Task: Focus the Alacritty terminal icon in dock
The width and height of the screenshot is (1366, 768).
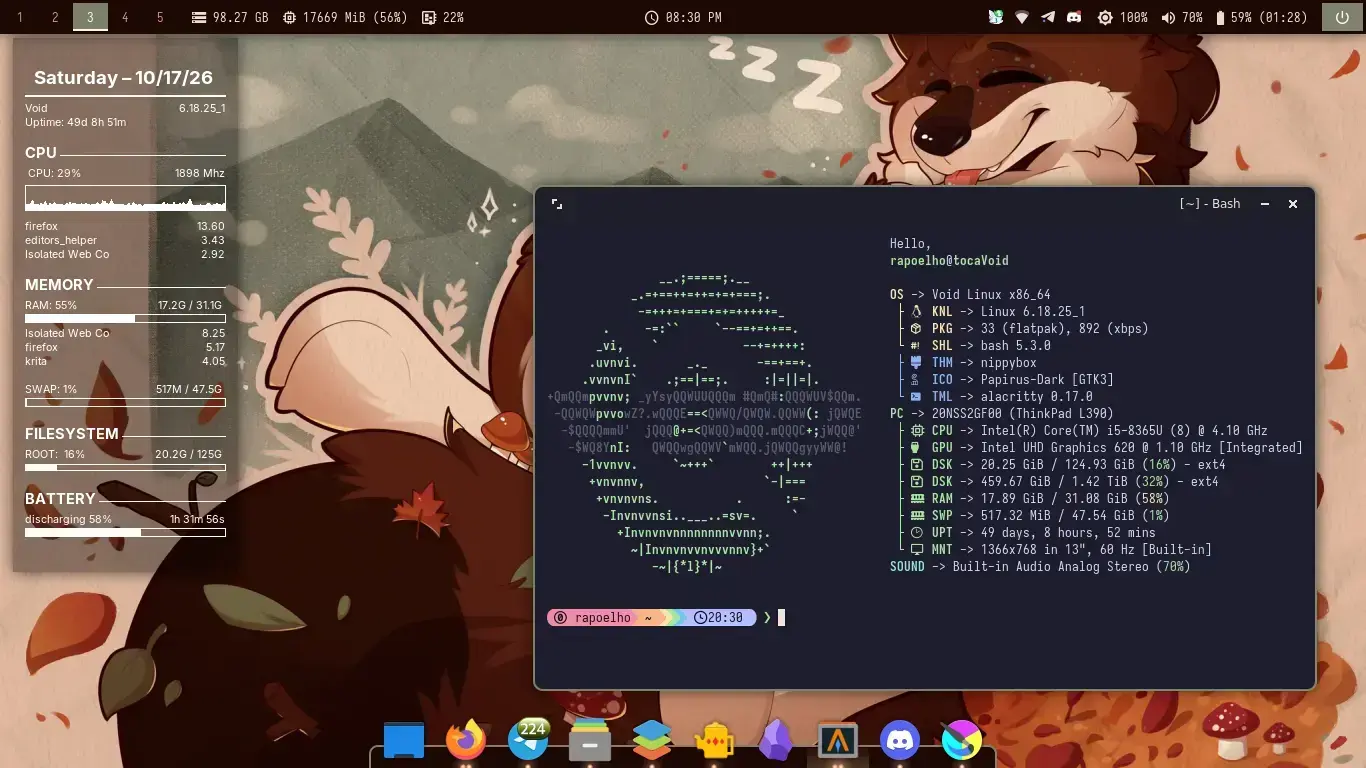Action: click(838, 741)
